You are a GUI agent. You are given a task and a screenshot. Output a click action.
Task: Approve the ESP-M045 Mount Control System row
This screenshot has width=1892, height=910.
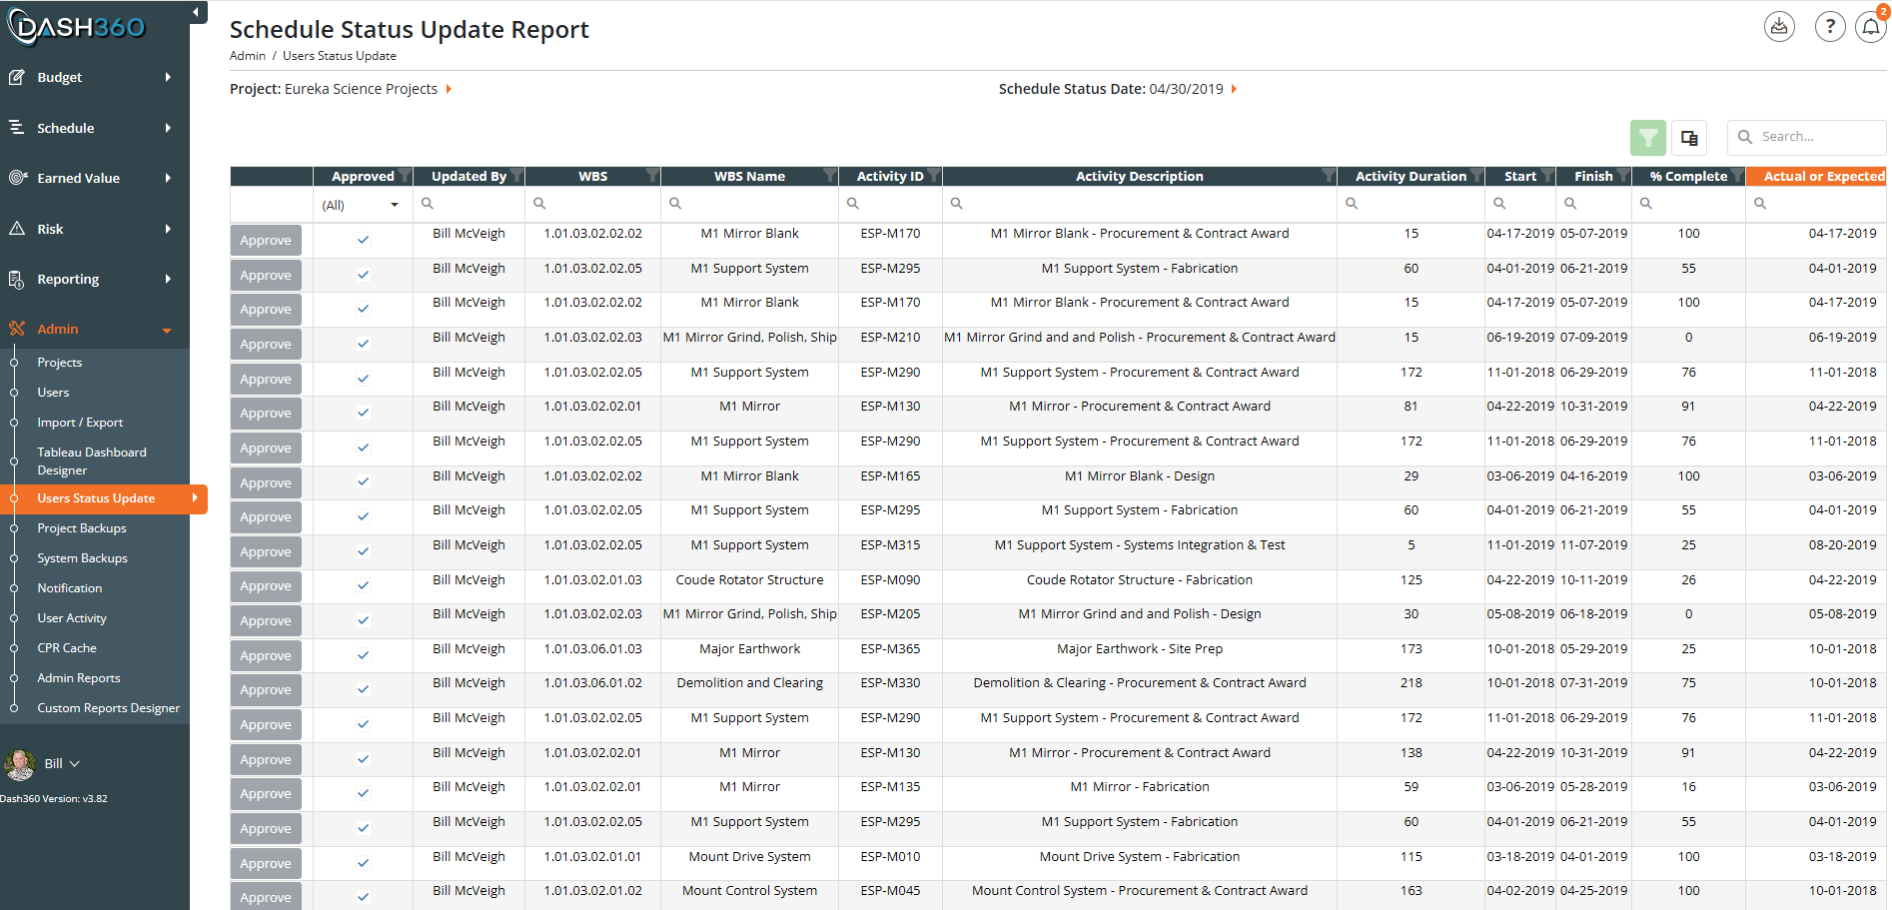pyautogui.click(x=266, y=896)
